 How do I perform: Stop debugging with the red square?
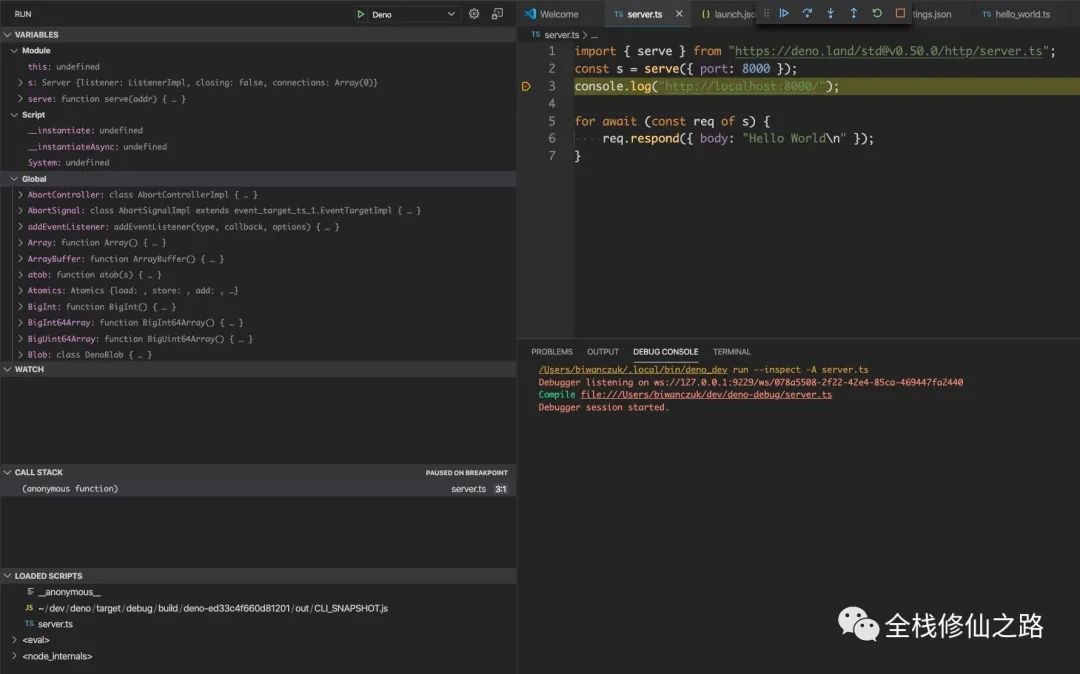tap(900, 13)
